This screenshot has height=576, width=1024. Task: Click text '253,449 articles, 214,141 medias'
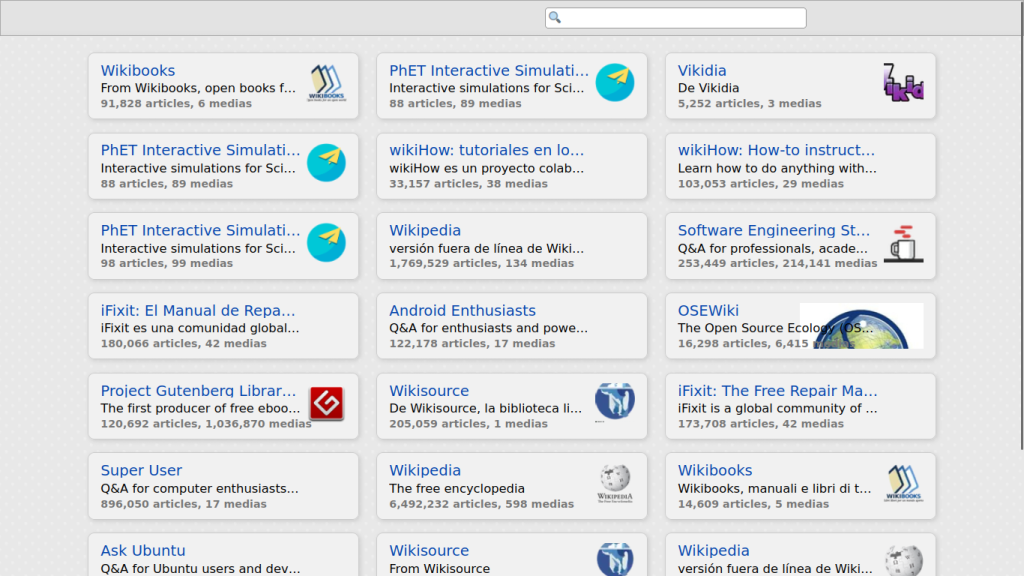click(x=777, y=264)
